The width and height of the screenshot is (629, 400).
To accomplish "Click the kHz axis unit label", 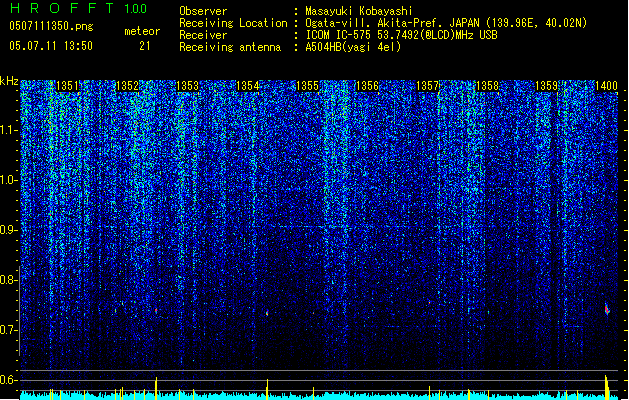I will [9, 81].
